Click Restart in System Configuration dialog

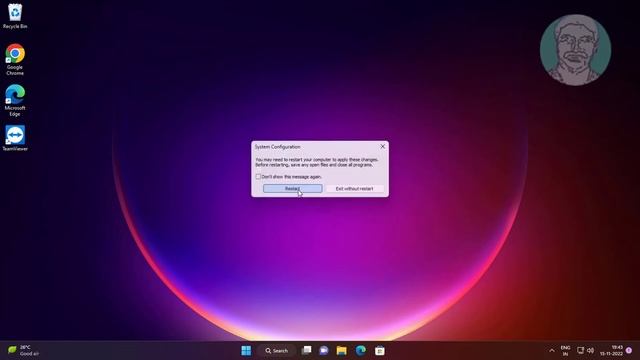point(293,189)
